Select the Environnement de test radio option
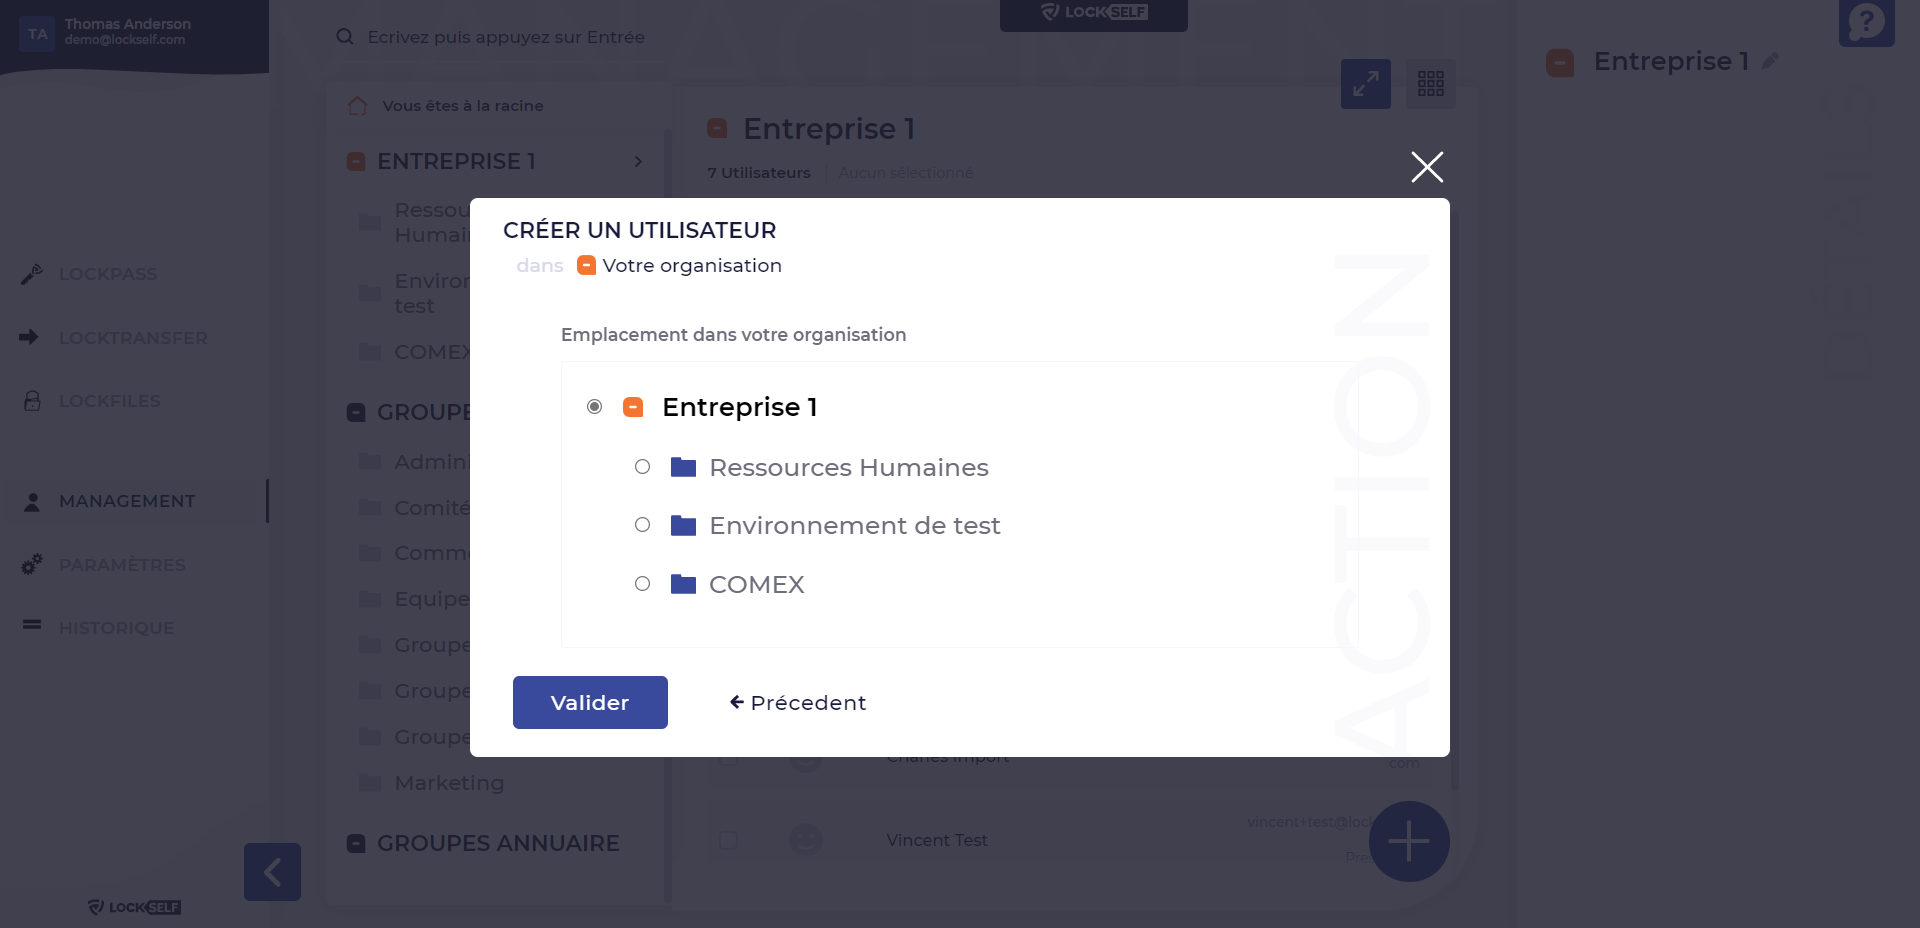The image size is (1920, 928). pyautogui.click(x=642, y=525)
